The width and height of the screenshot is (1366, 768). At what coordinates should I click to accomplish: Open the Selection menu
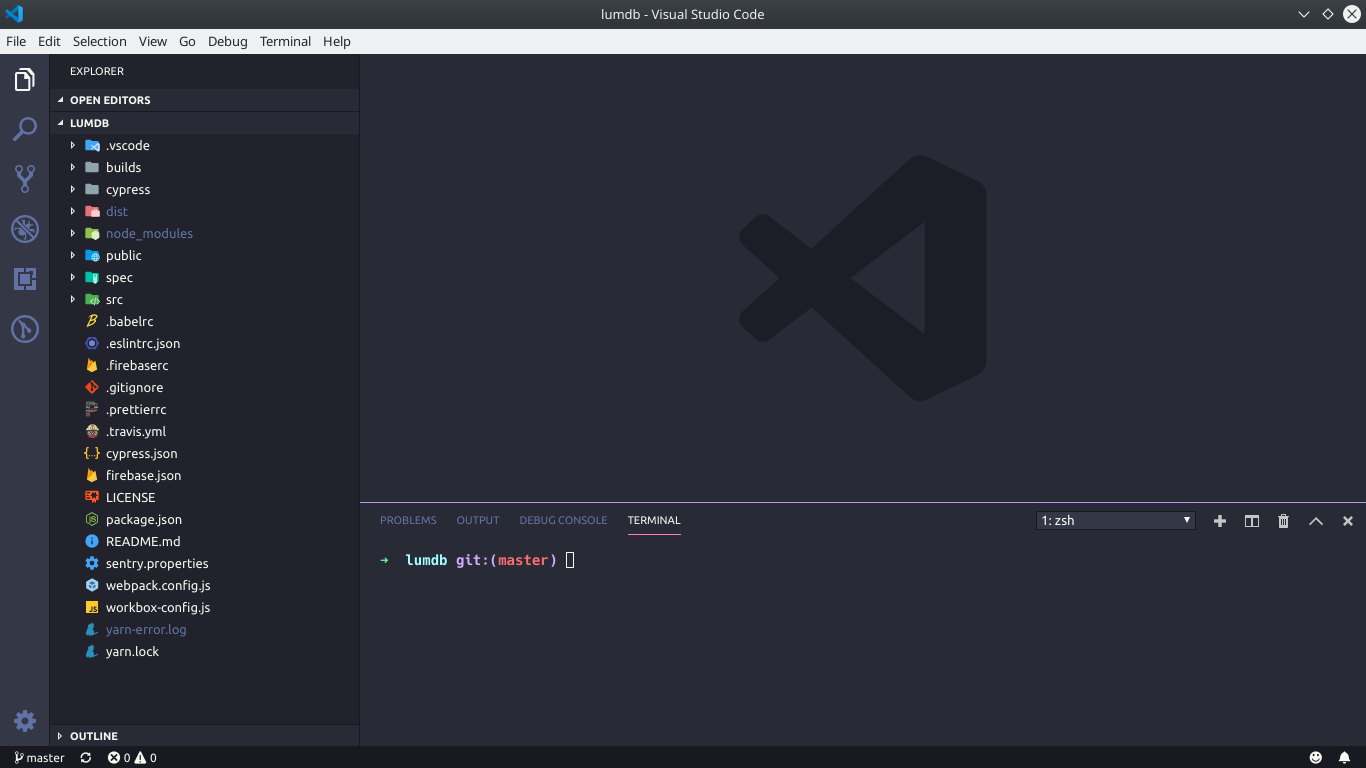pos(99,42)
